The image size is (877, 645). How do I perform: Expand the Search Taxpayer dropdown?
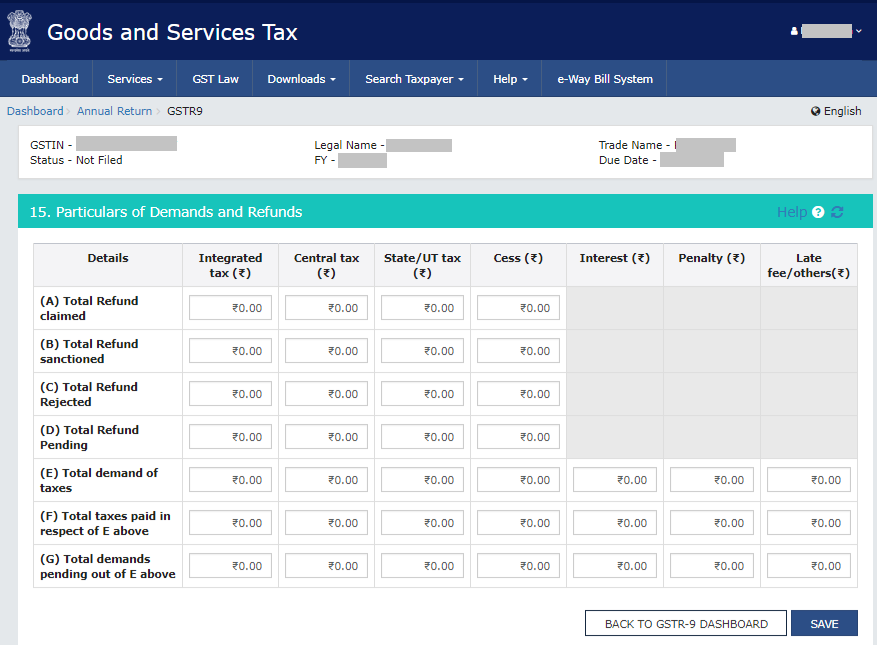(414, 79)
